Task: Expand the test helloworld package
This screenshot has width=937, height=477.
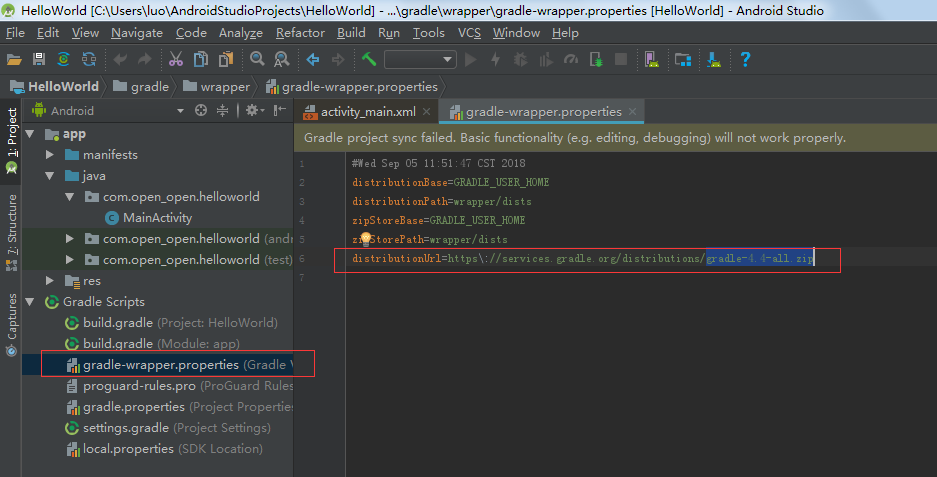Action: tap(70, 259)
